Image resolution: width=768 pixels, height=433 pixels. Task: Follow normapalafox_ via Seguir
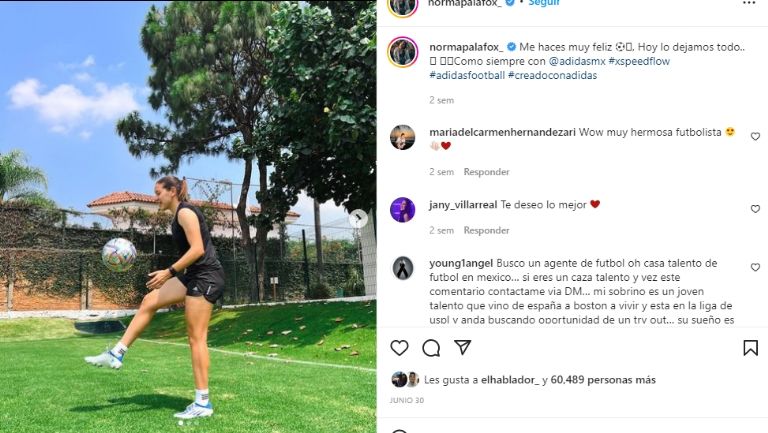click(x=544, y=3)
